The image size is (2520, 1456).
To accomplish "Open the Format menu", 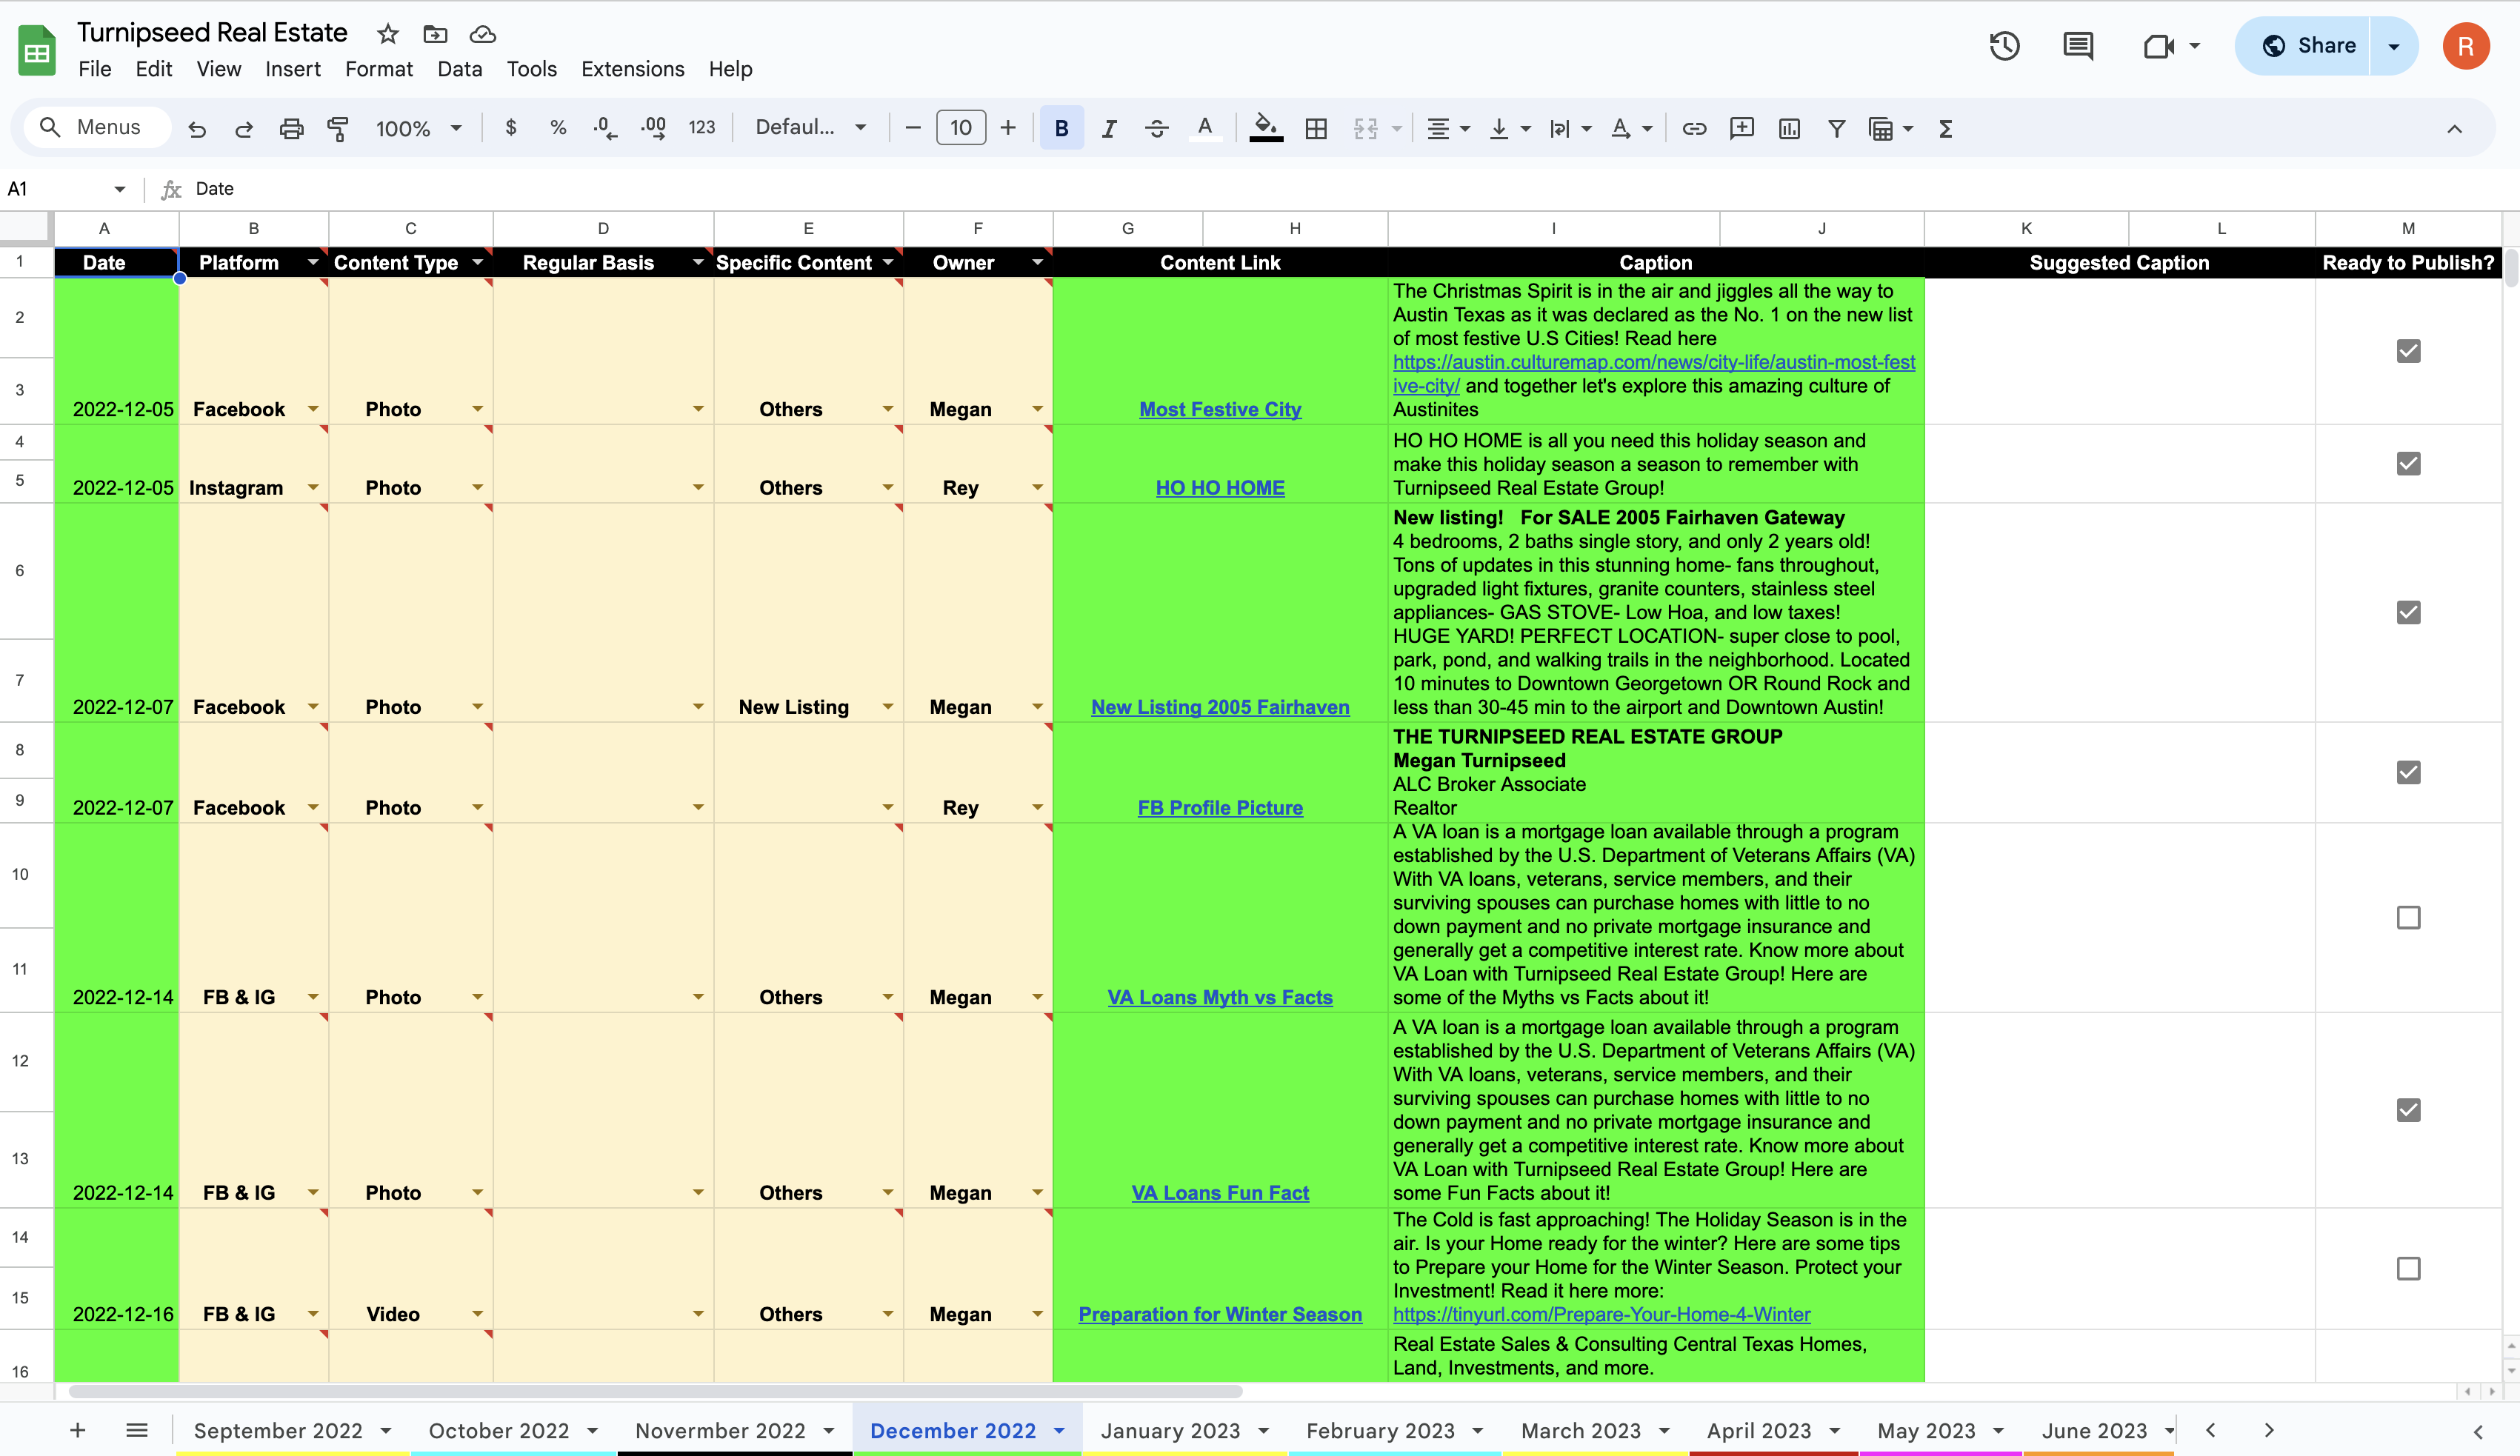I will [x=379, y=69].
